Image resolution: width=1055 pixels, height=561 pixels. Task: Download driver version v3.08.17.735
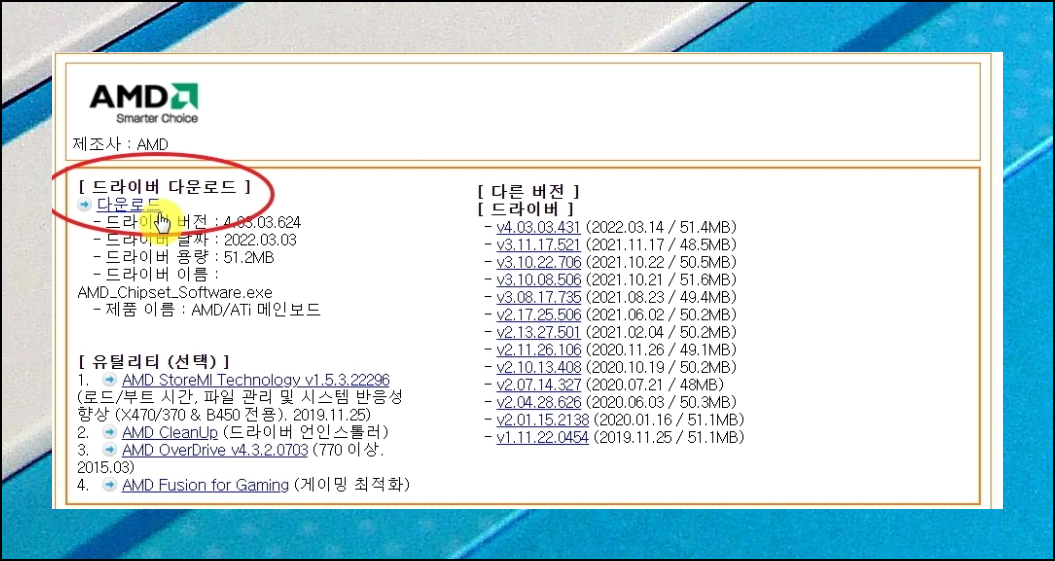coord(538,297)
